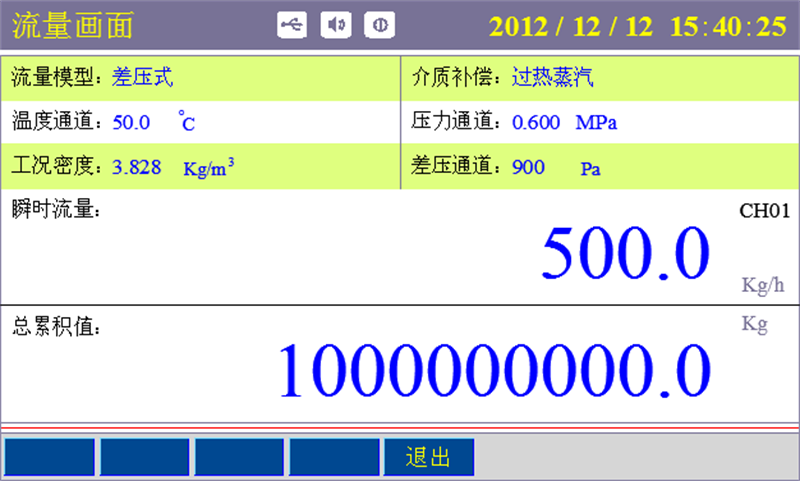Click the circular status icon beside speaker
Viewport: 800px width, 481px height.
[x=379, y=25]
